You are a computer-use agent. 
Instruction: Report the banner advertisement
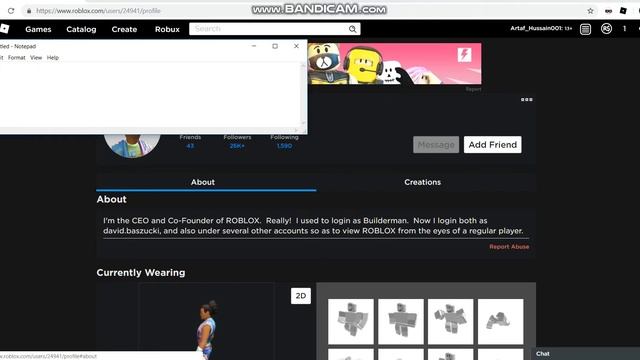473,89
